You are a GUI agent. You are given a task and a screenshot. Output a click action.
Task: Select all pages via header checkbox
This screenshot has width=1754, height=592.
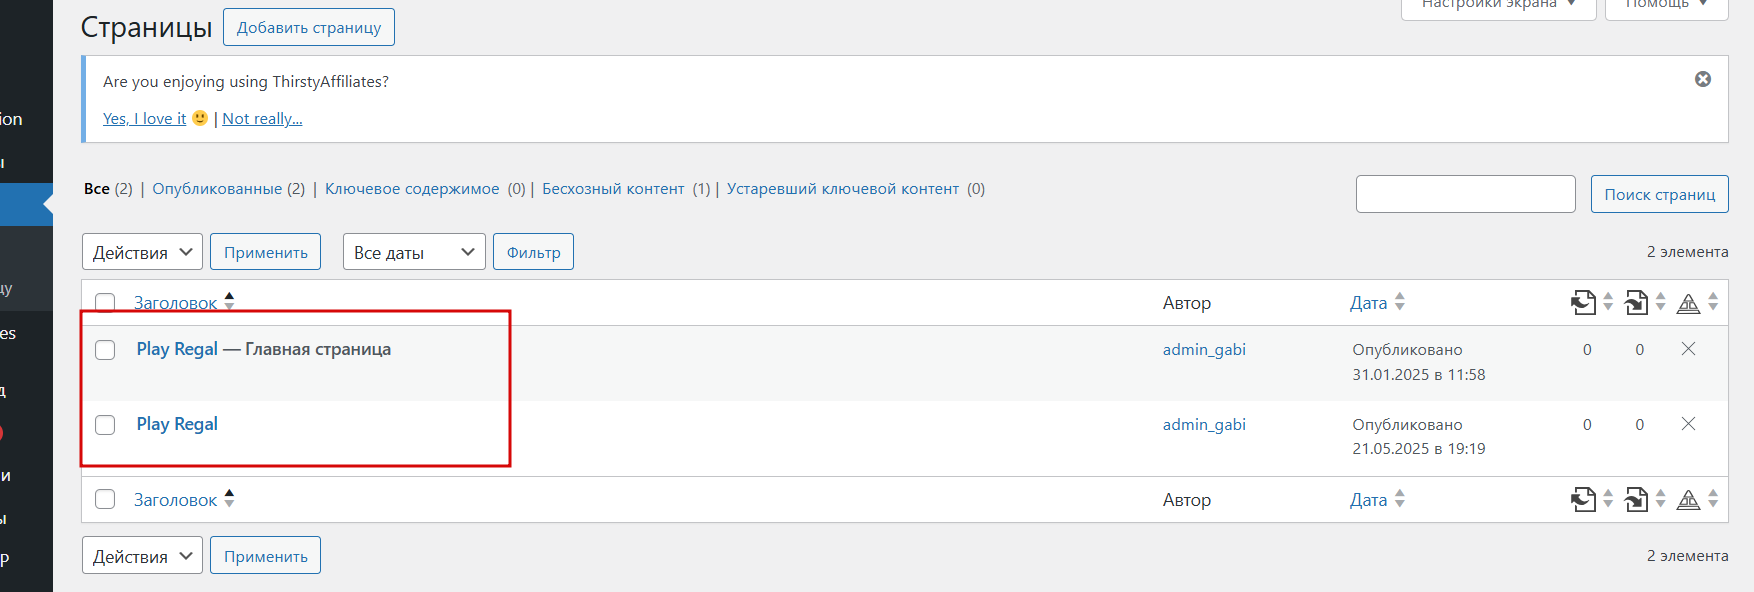[105, 302]
